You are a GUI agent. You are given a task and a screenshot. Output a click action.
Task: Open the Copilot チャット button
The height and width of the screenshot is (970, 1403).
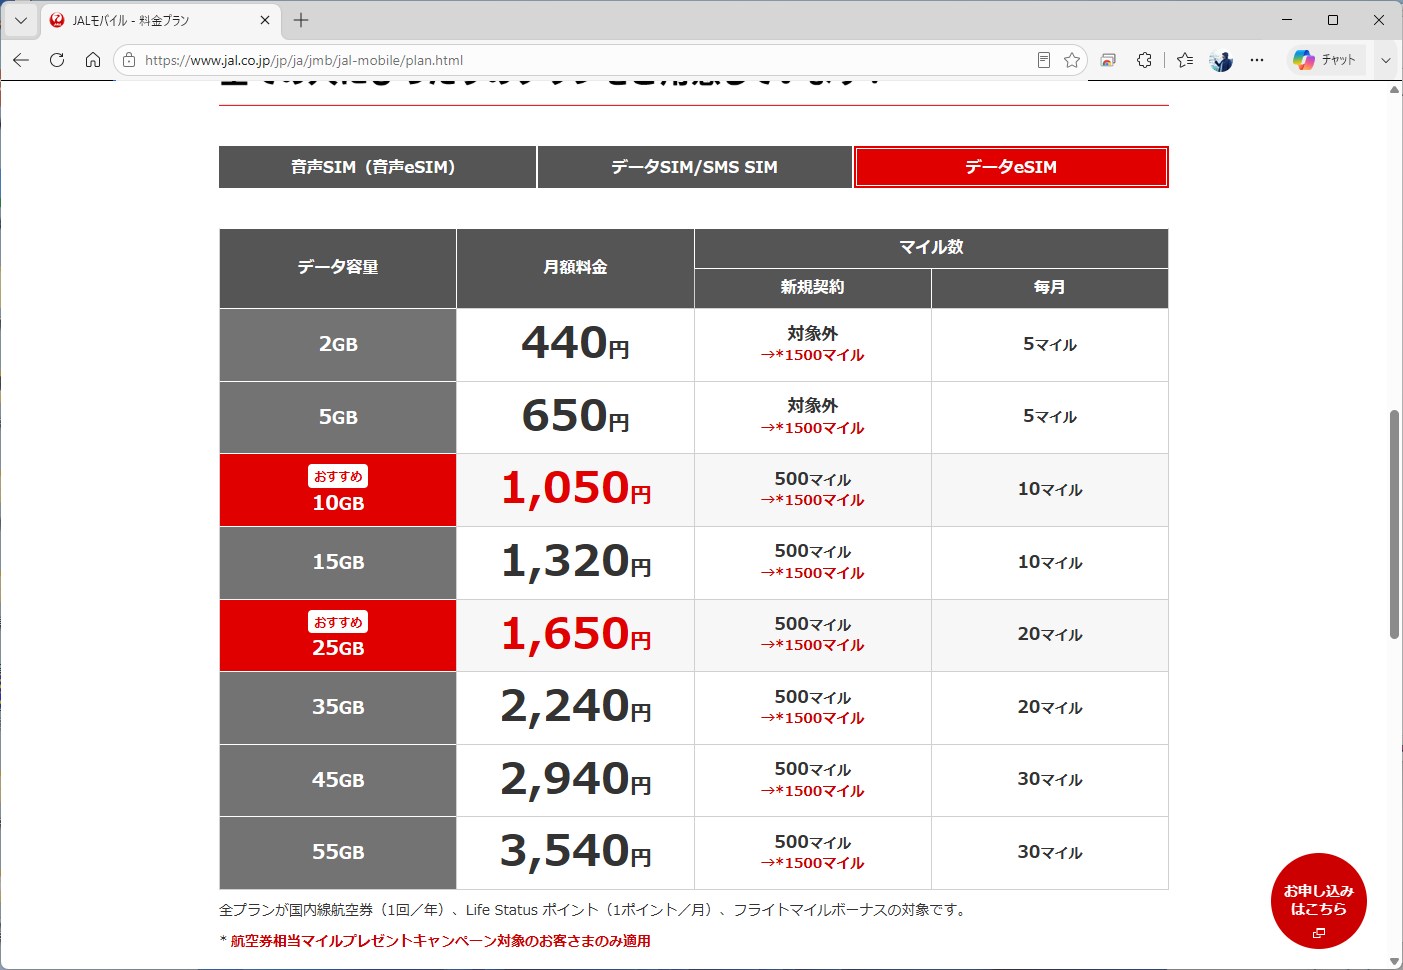[1325, 60]
